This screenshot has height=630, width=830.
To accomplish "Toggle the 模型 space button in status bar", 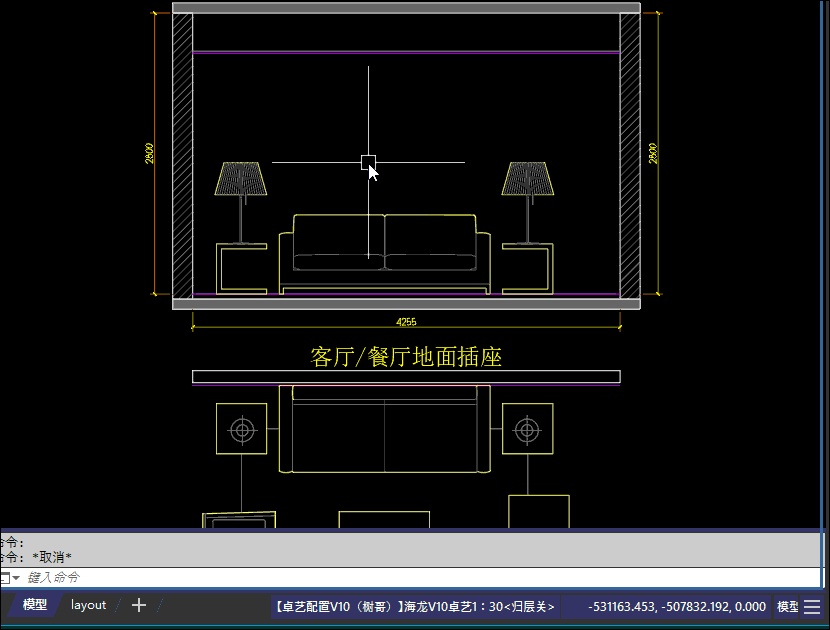I will [787, 607].
